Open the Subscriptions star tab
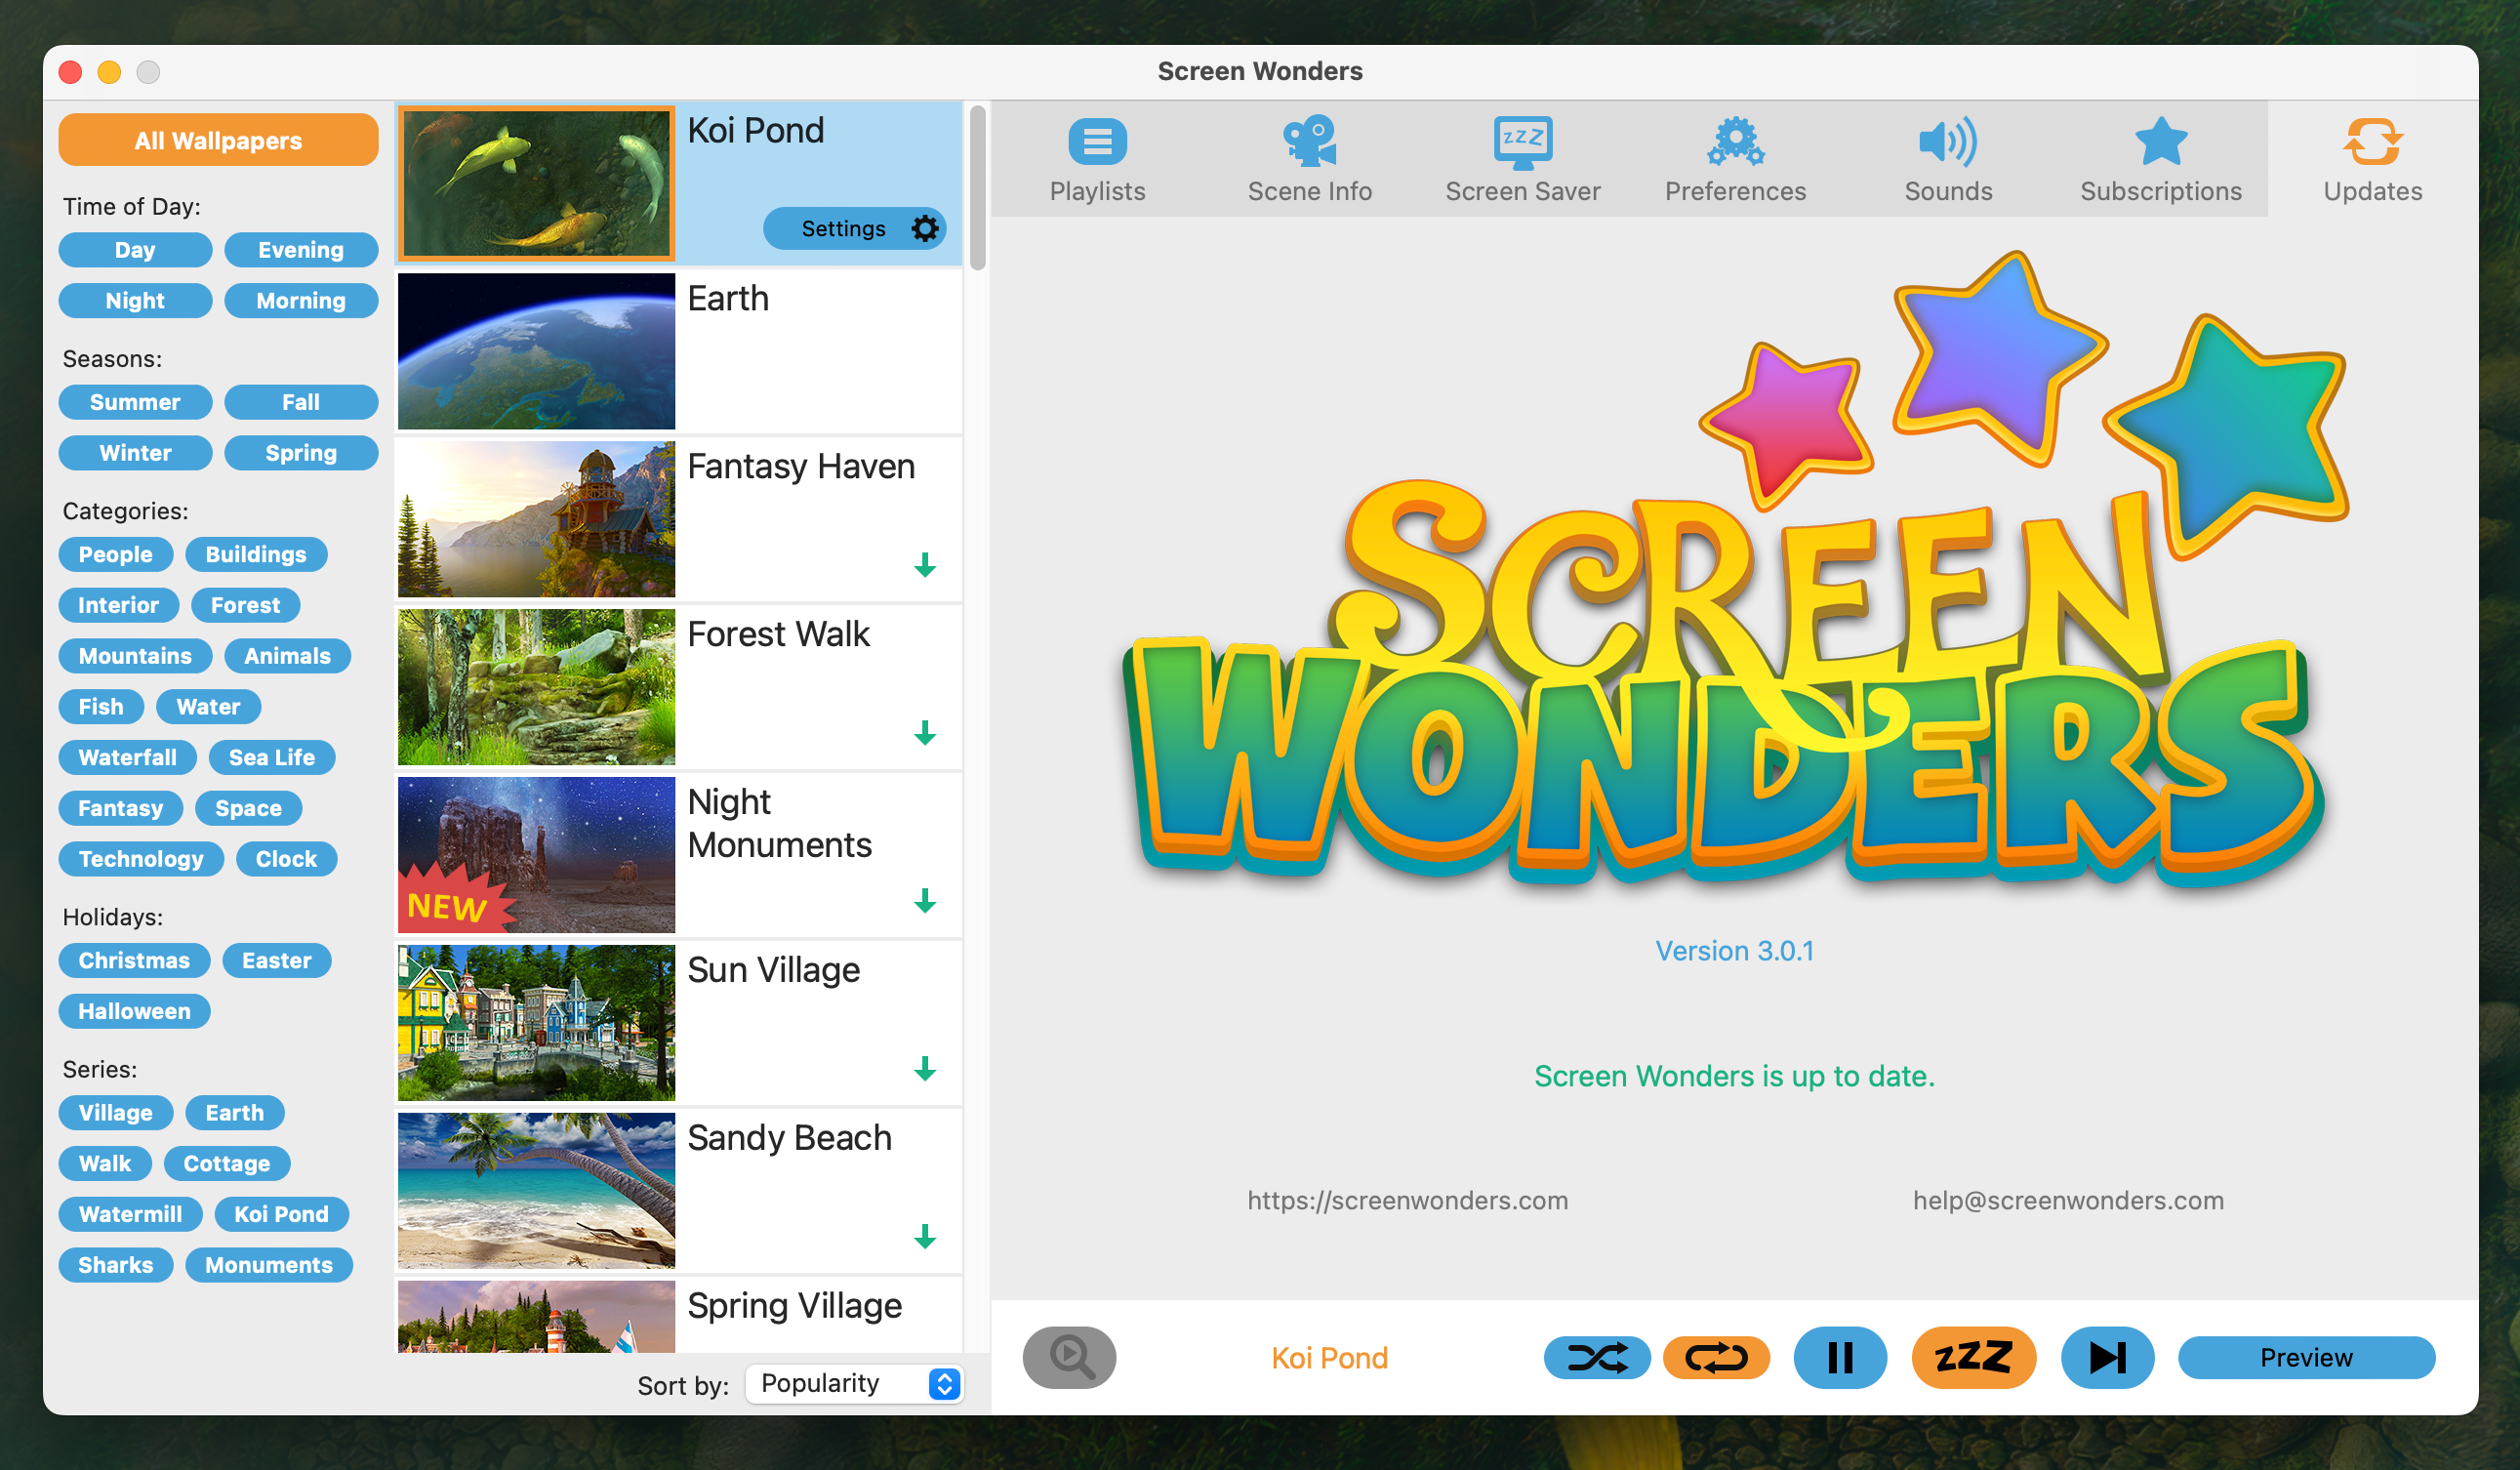 2160,160
